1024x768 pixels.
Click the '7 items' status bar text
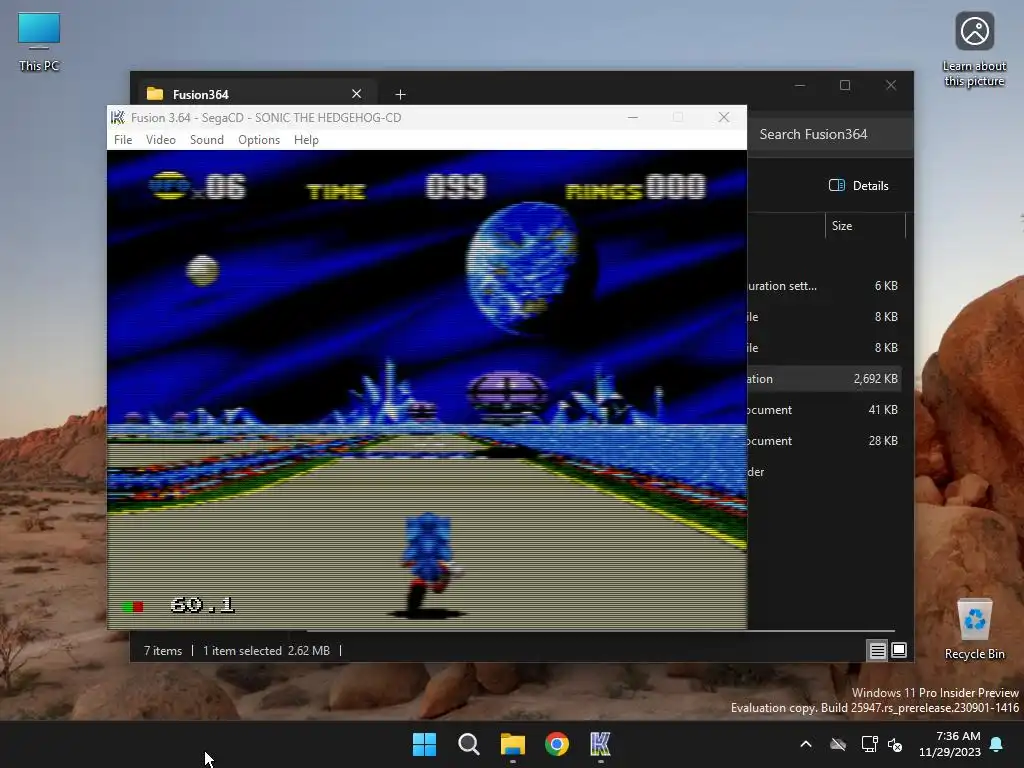[163, 650]
